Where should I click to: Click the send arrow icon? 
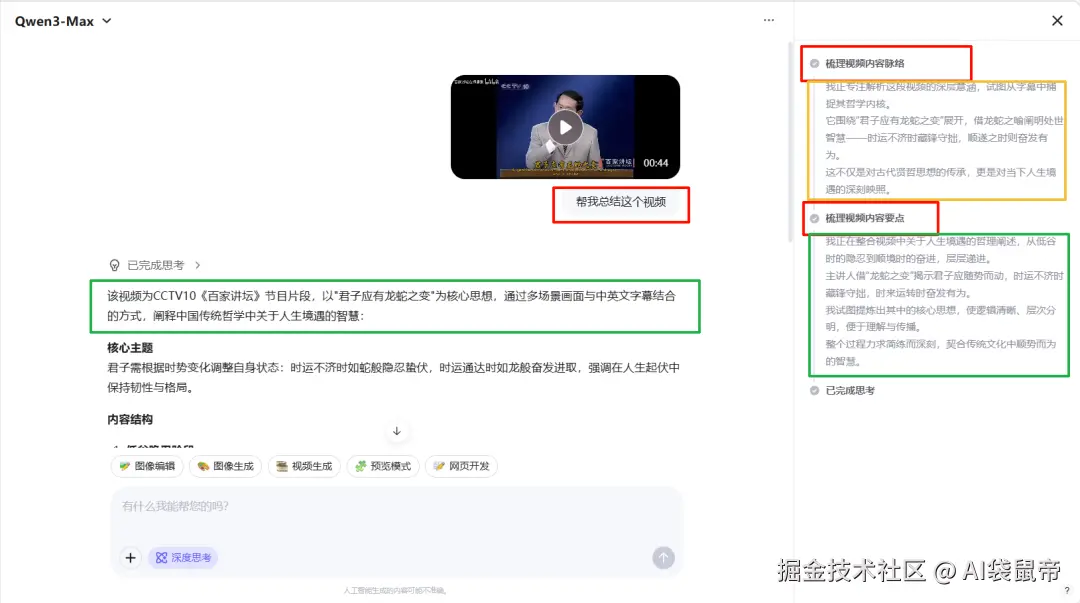click(663, 558)
